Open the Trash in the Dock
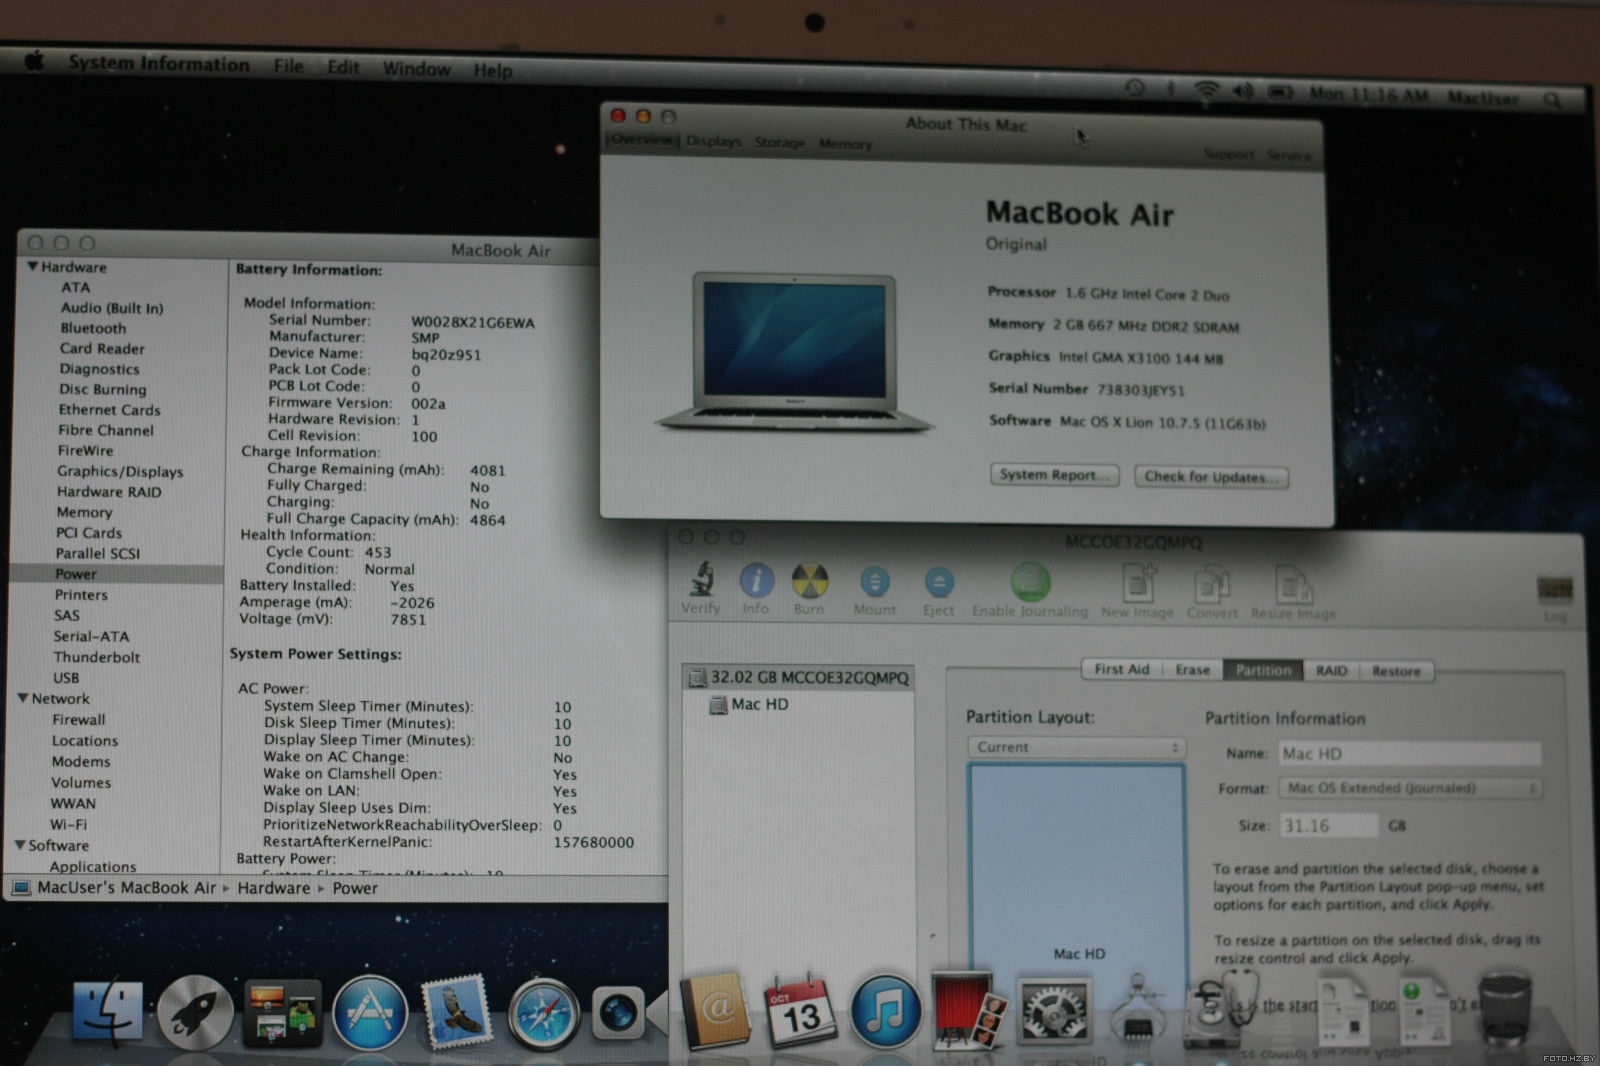 [x=1504, y=1008]
